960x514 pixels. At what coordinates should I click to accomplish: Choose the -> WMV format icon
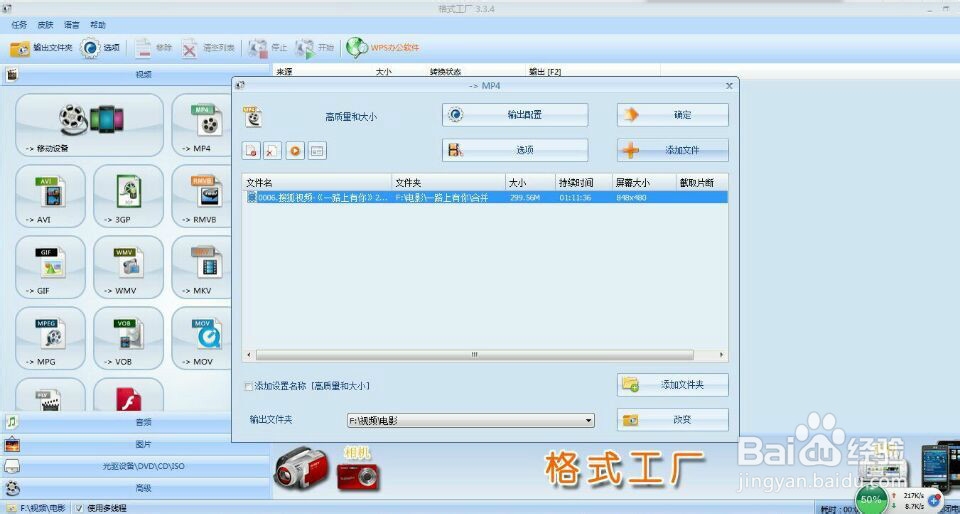point(129,267)
